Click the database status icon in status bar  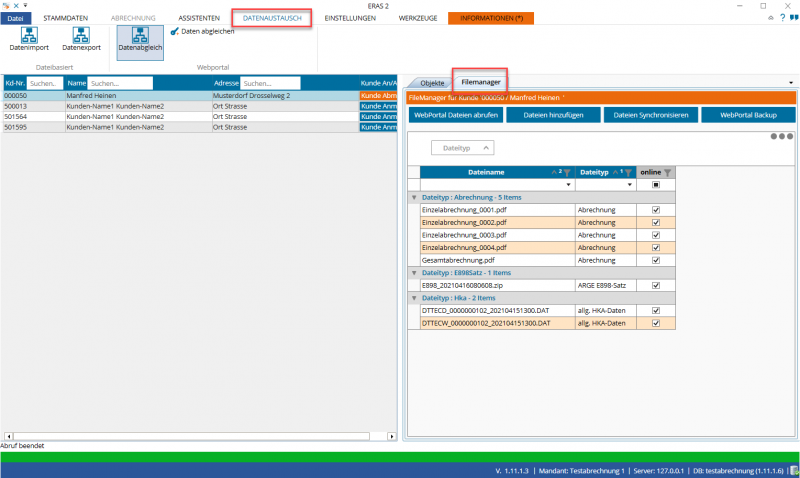[794, 471]
